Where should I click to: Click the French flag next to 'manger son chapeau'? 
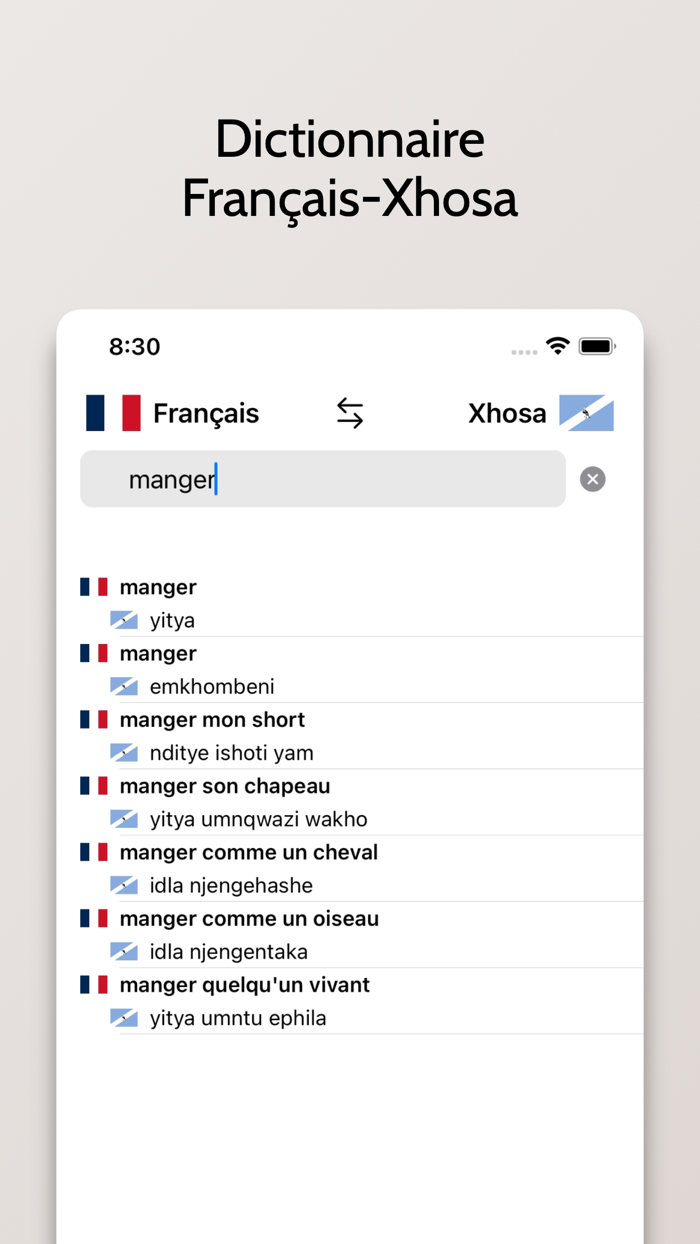(93, 785)
